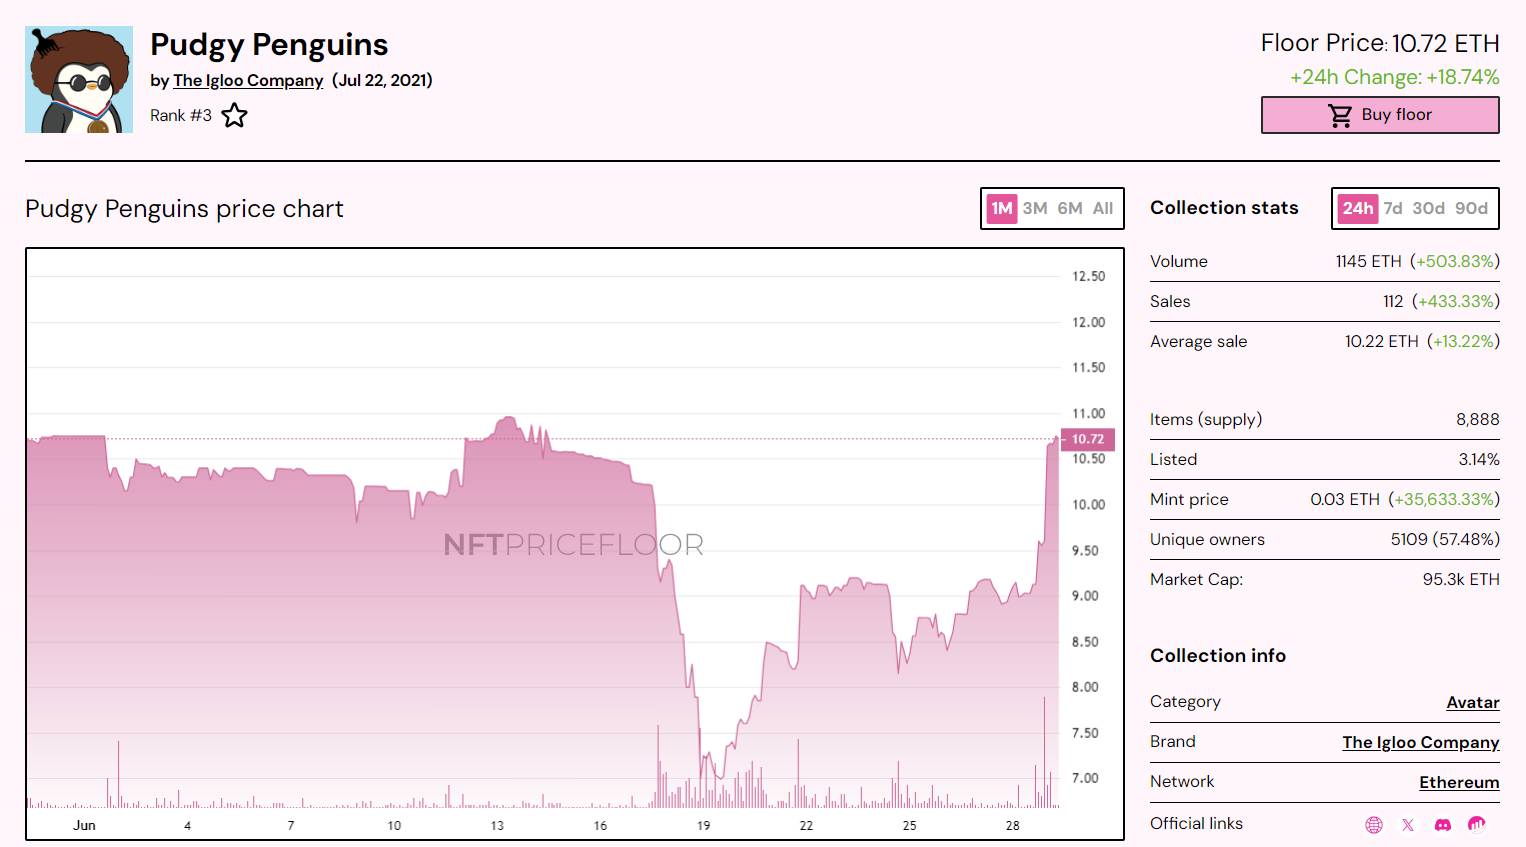Click the Floor Price 10.72 ETH text
The width and height of the screenshot is (1526, 847).
tap(1380, 43)
